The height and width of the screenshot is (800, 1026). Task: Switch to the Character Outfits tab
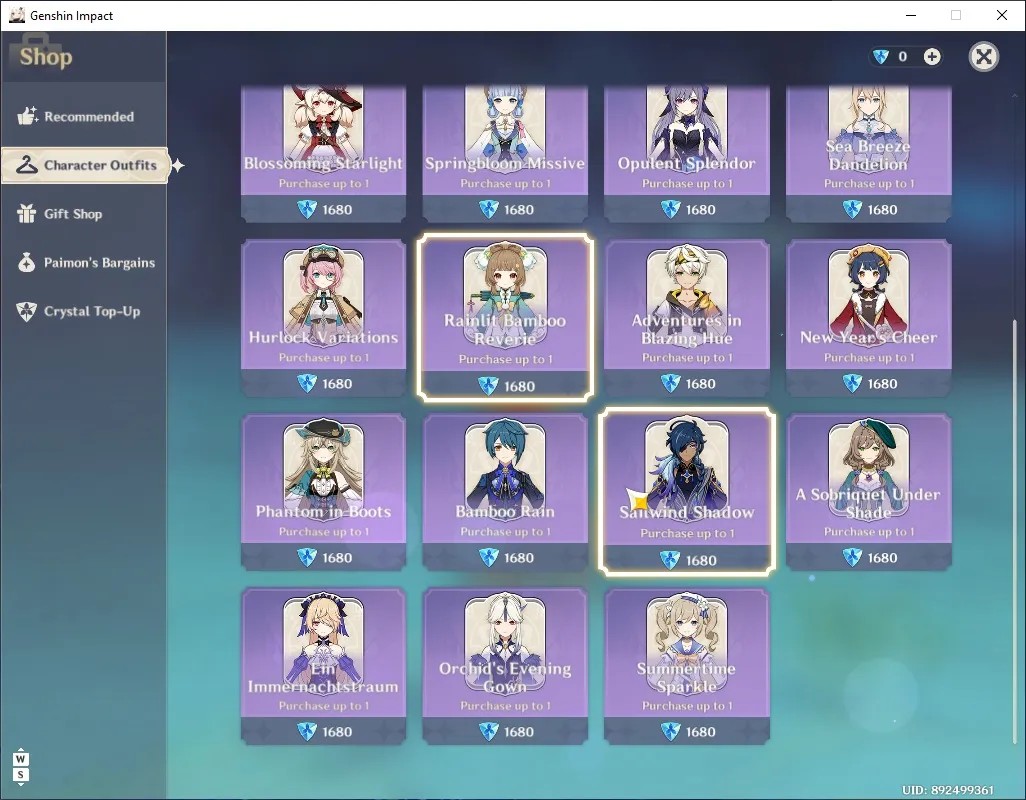click(84, 165)
